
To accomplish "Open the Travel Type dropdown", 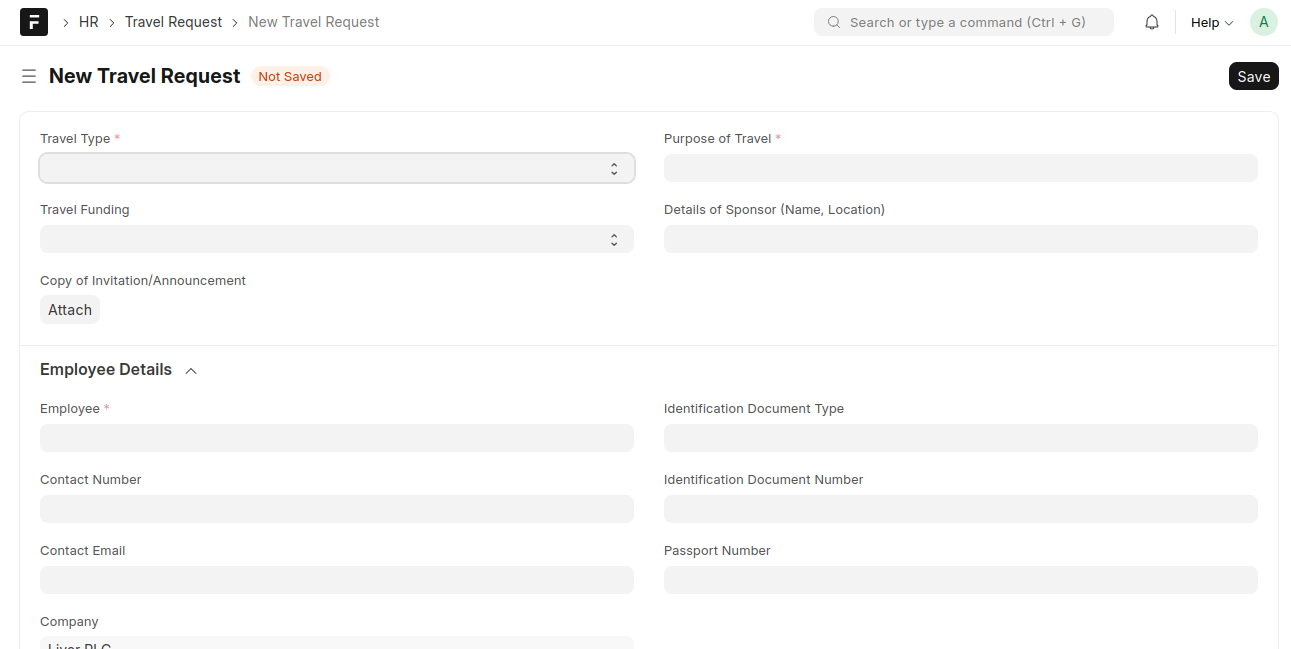I will click(x=337, y=168).
